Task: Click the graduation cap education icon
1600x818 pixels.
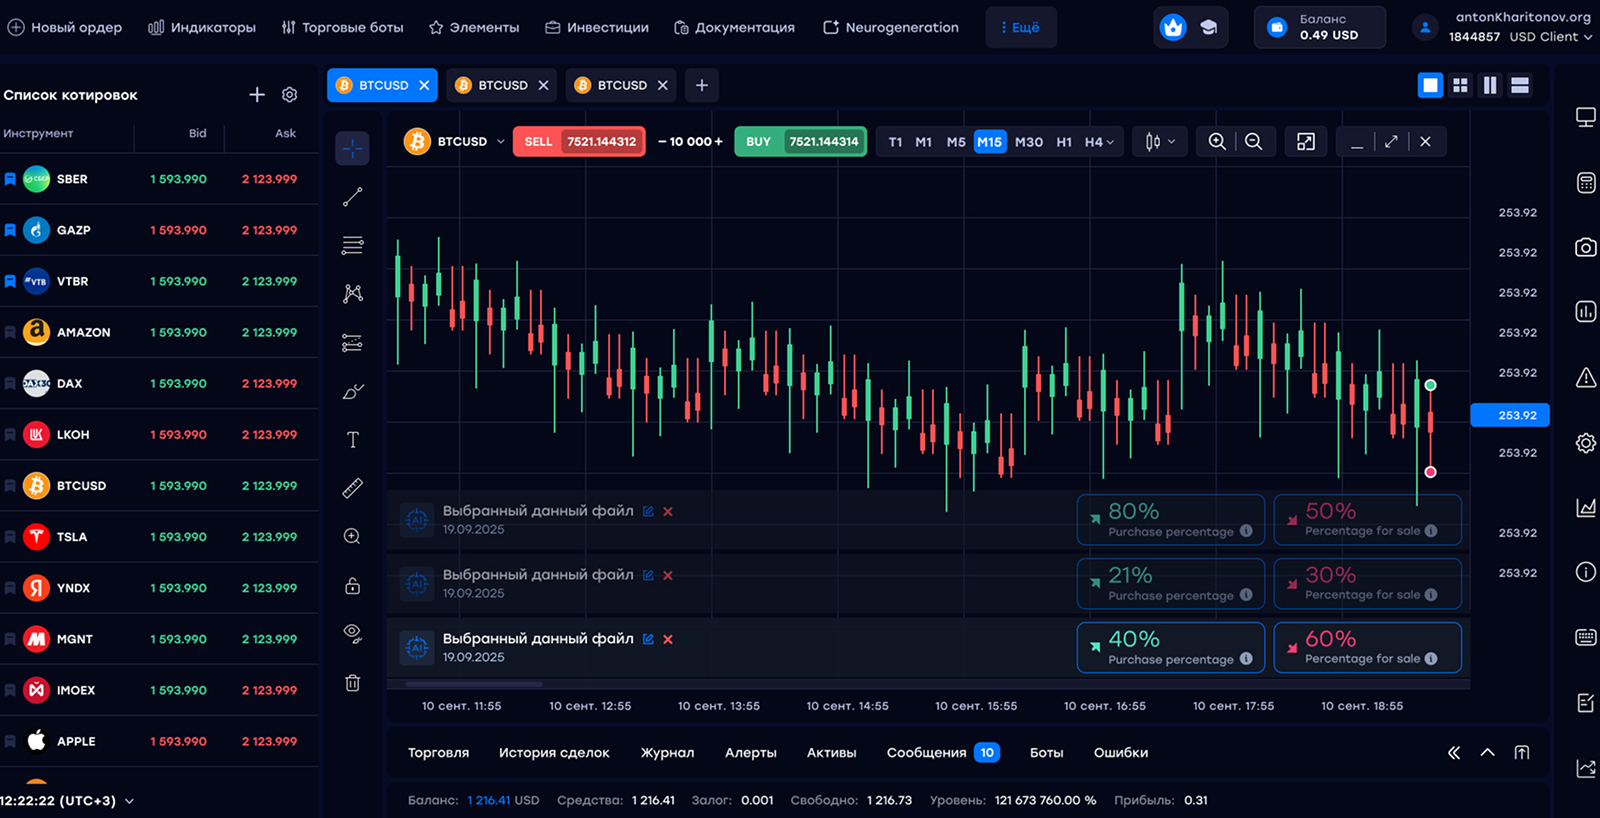Action: coord(1209,27)
